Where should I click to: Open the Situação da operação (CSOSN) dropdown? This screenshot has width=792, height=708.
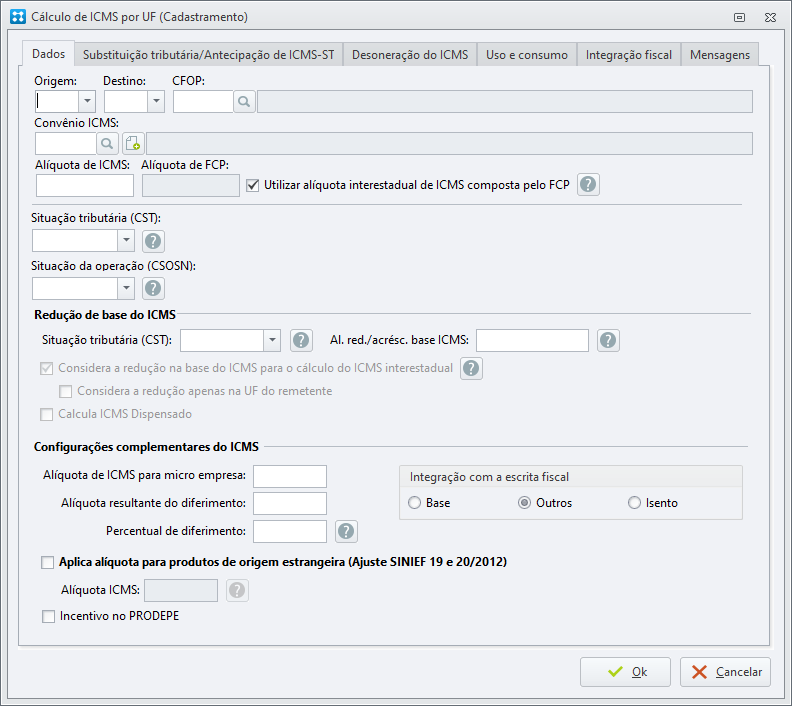[126, 288]
